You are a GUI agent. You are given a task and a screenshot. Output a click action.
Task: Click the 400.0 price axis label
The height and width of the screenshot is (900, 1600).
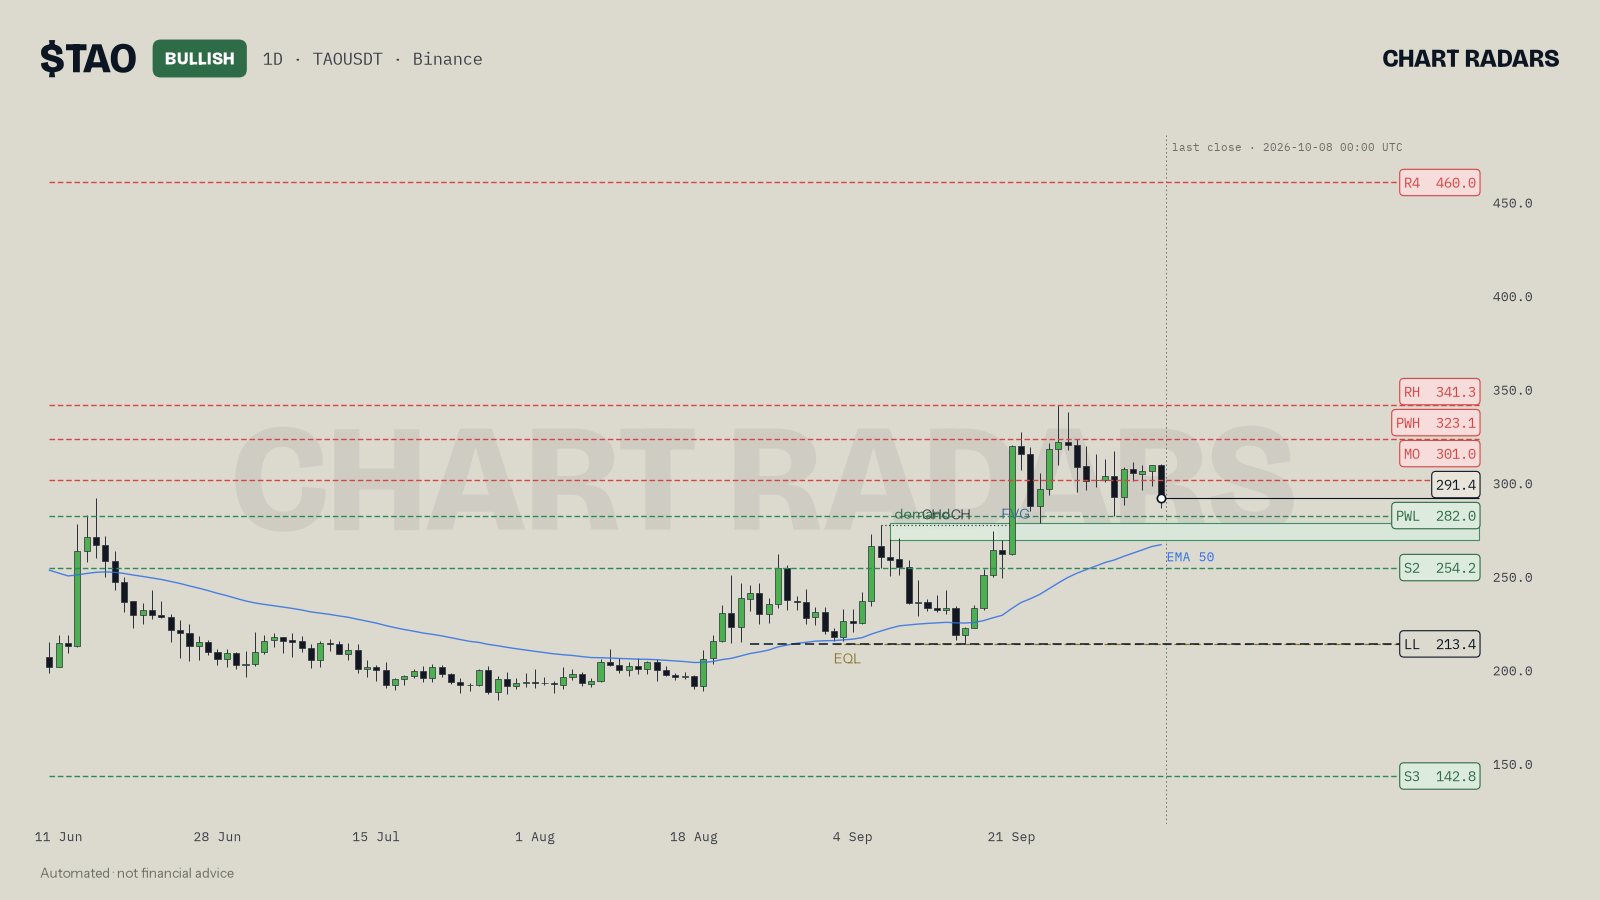pyautogui.click(x=1512, y=297)
